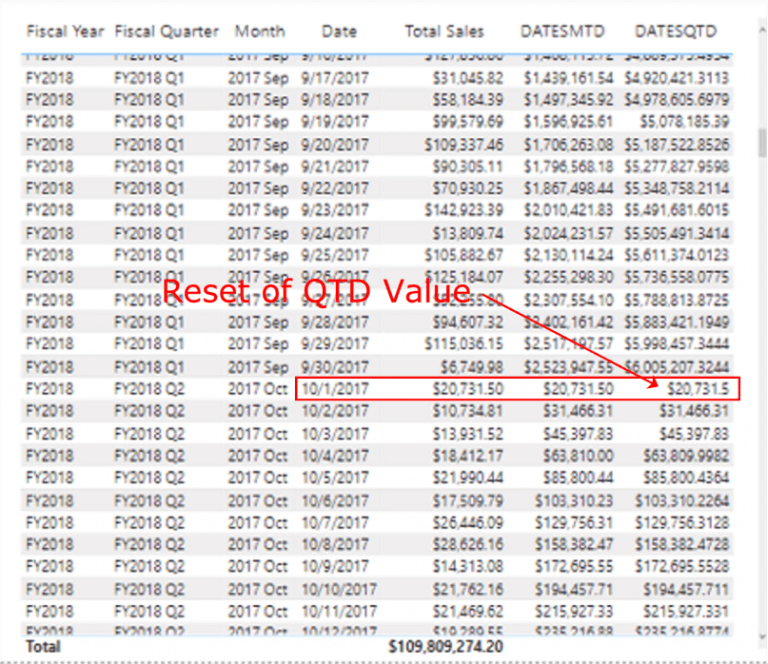Select DATESQTD value $5,491,681.6015
Image resolution: width=768 pixels, height=664 pixels.
[676, 210]
